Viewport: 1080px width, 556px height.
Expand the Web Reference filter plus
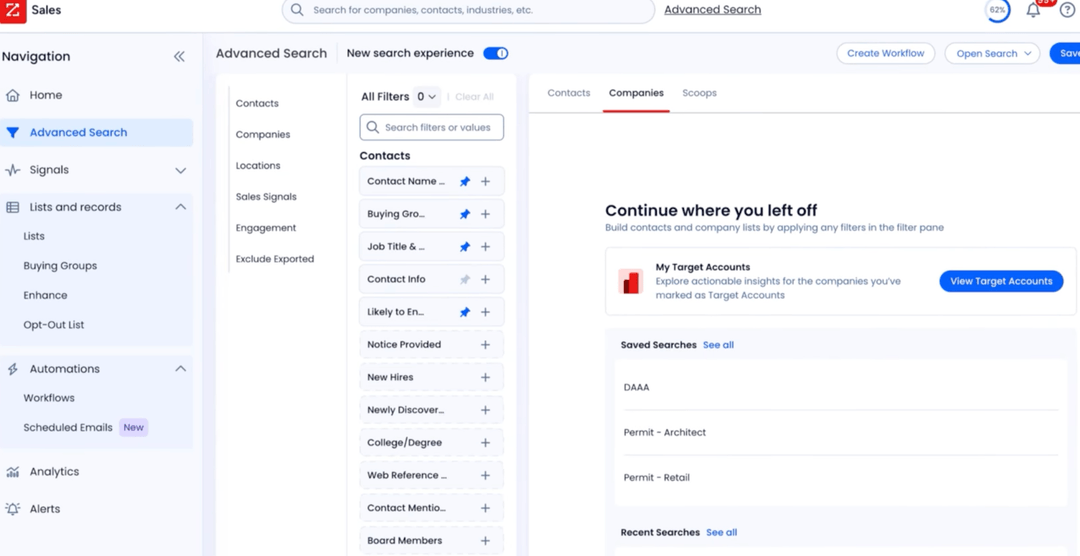pyautogui.click(x=486, y=475)
